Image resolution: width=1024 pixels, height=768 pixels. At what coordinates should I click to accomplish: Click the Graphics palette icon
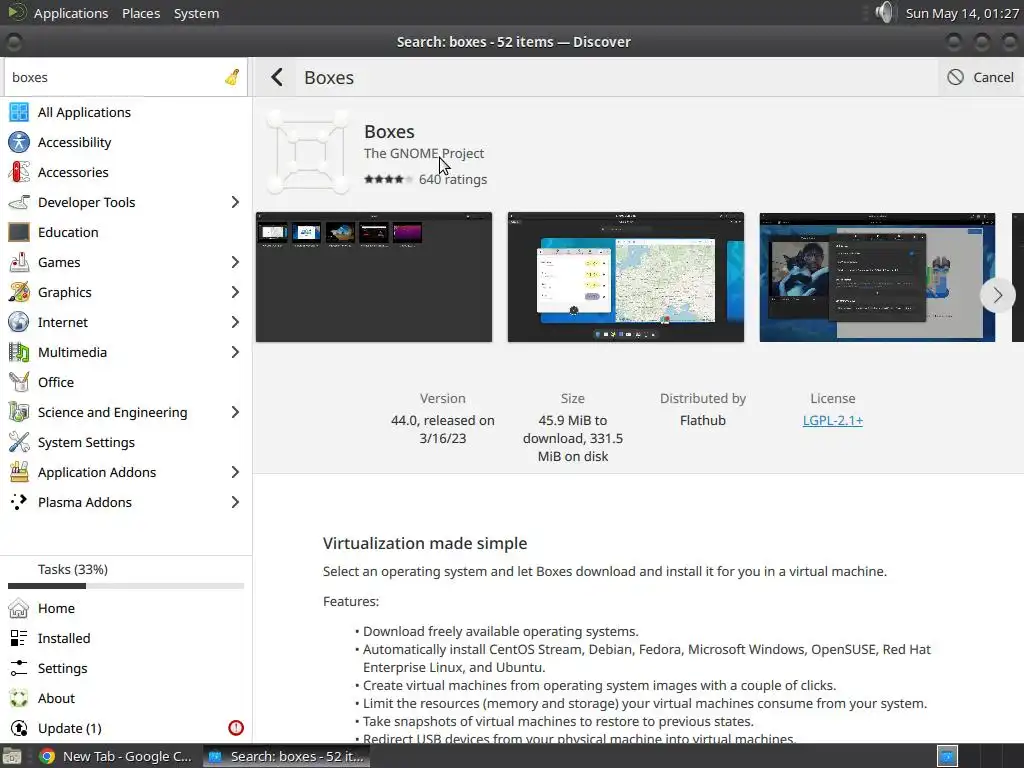(19, 293)
